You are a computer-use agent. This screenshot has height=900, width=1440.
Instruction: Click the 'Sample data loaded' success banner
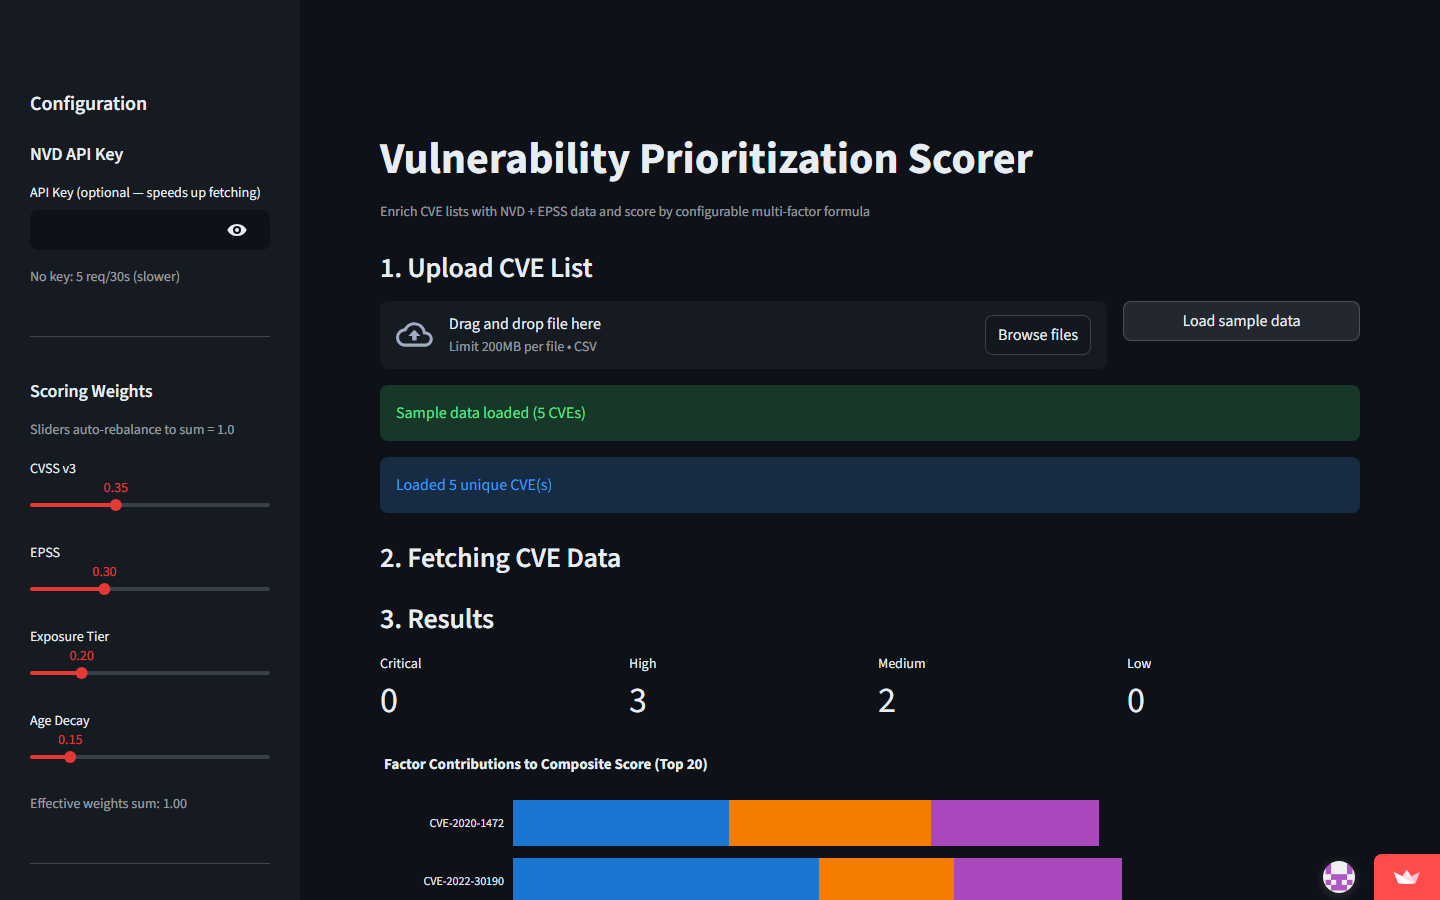(869, 412)
